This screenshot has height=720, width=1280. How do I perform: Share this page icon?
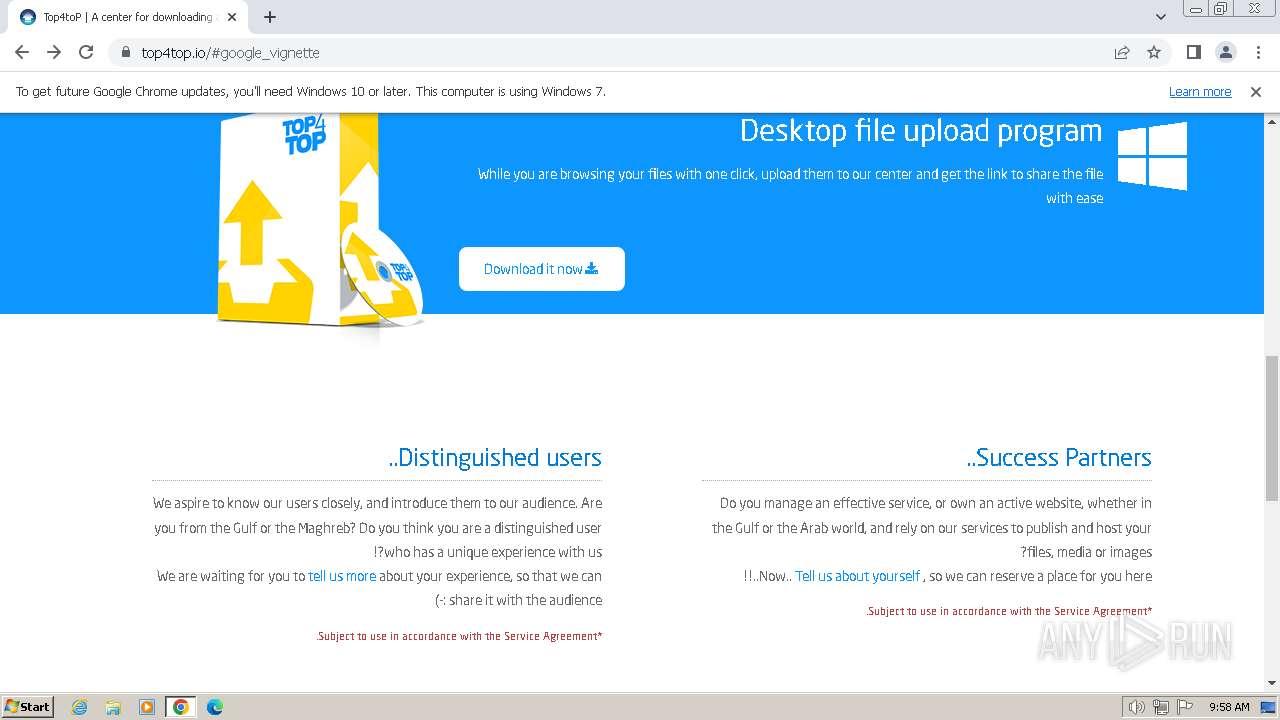click(x=1122, y=52)
